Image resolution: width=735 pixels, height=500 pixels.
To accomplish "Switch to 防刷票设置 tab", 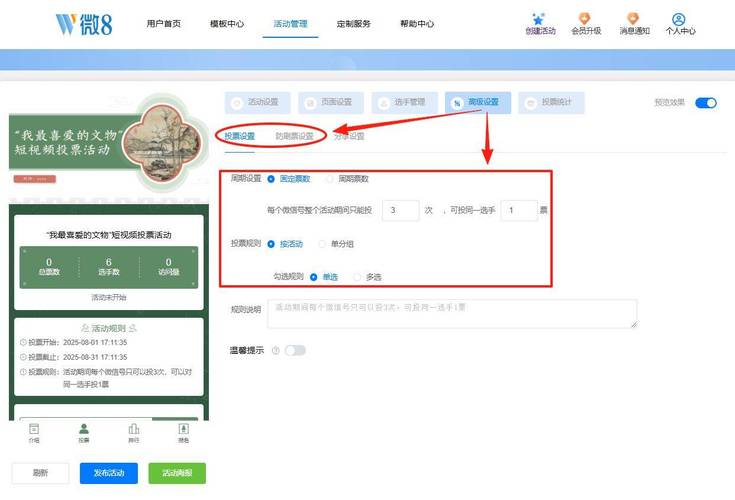I will [294, 136].
